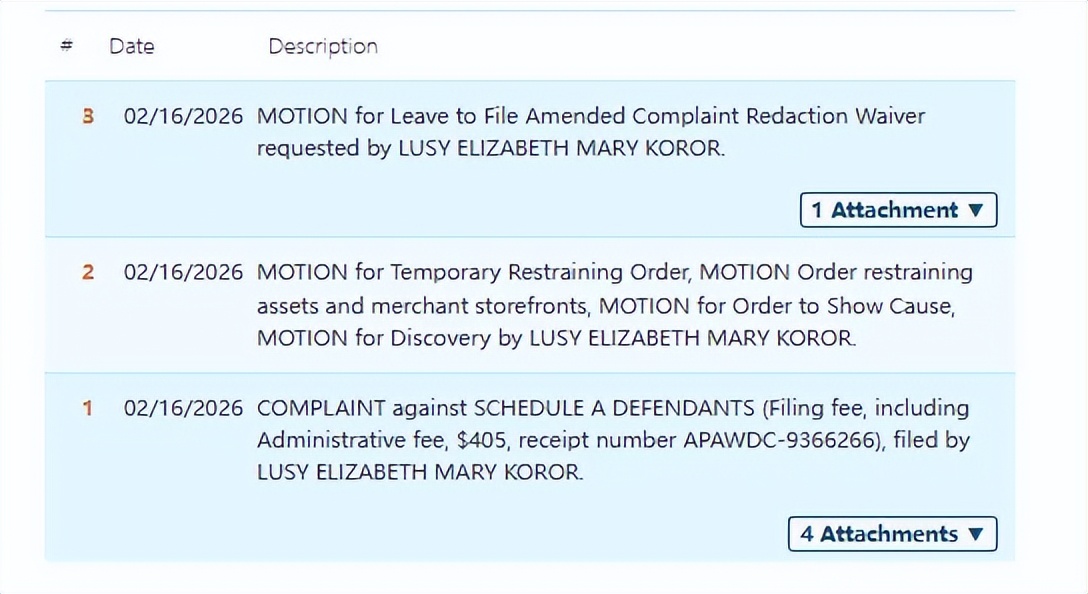This screenshot has height=594, width=1088.
Task: Expand the 1 Attachment dropdown
Action: pyautogui.click(x=898, y=210)
